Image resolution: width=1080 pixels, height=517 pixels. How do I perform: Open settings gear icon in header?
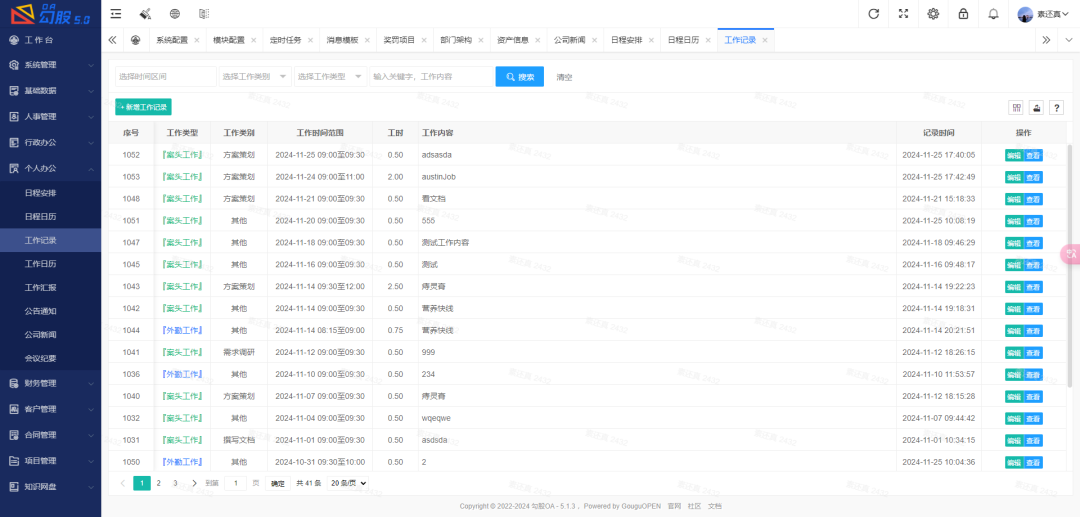click(933, 14)
